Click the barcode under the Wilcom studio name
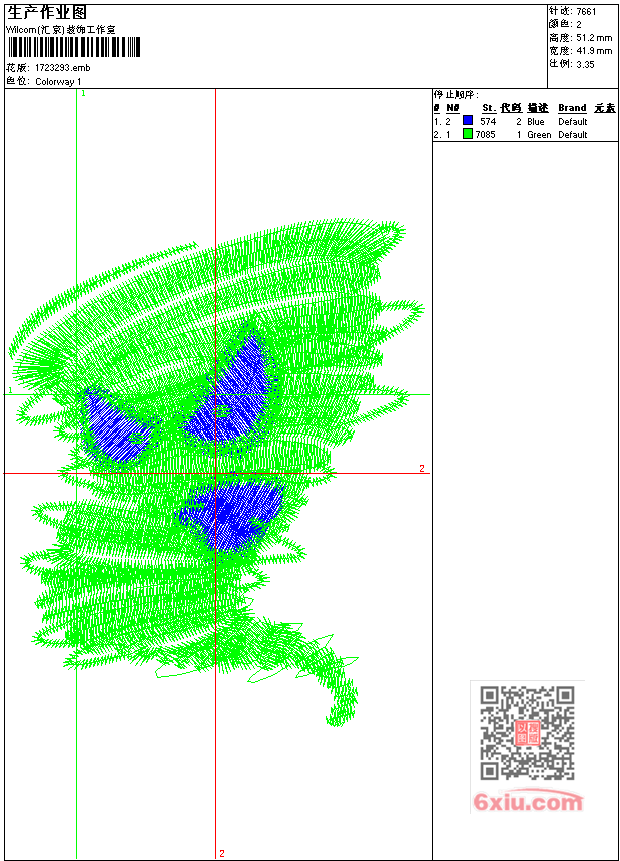Image resolution: width=620 pixels, height=861 pixels. click(x=74, y=47)
